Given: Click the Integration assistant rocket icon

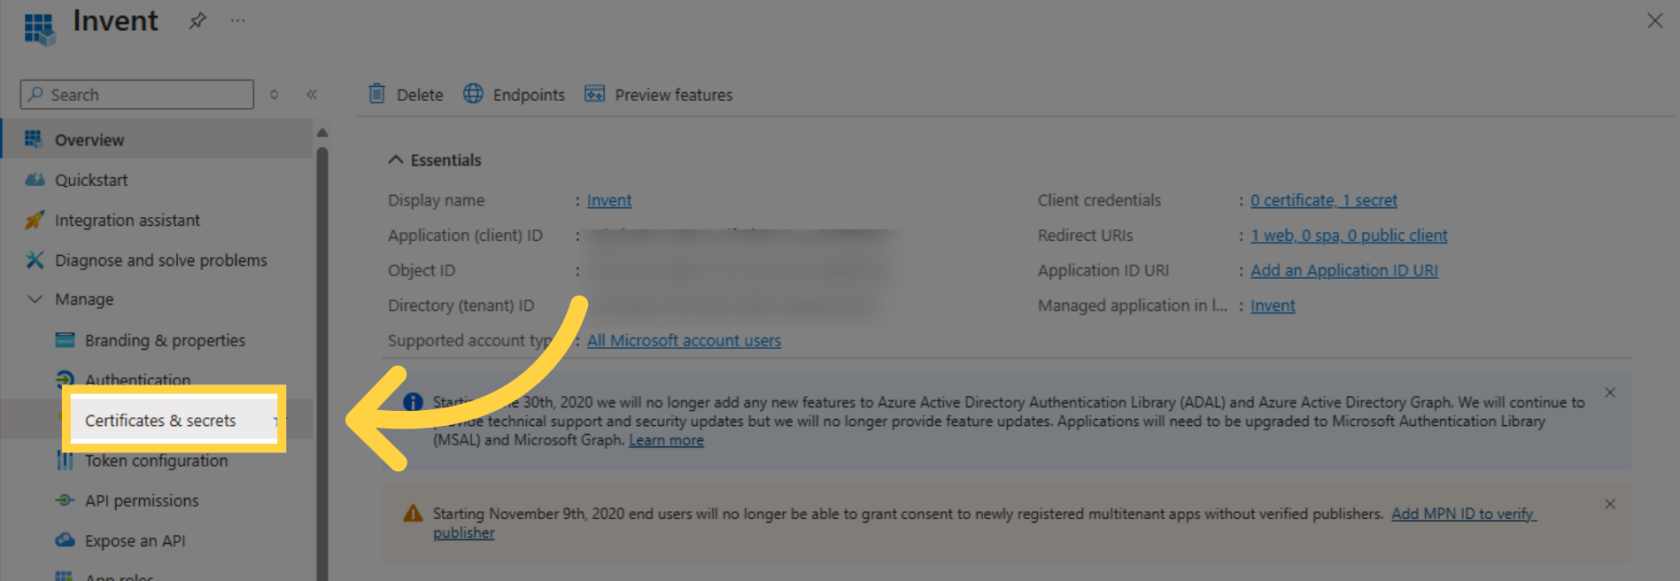Looking at the screenshot, I should pyautogui.click(x=35, y=220).
